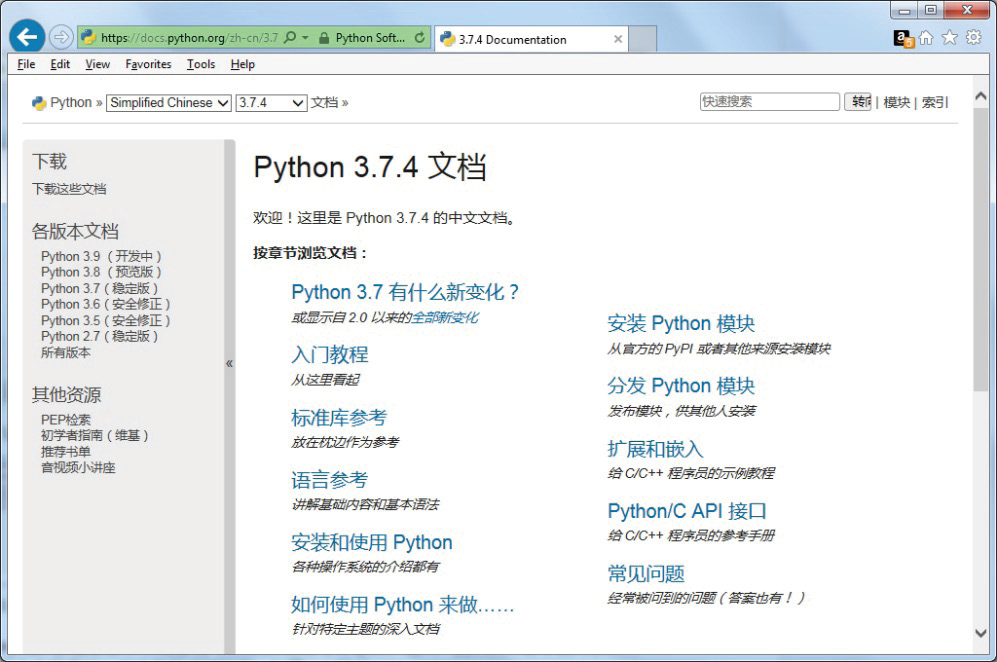Open the Favorites menu
This screenshot has width=997, height=662.
pos(148,64)
